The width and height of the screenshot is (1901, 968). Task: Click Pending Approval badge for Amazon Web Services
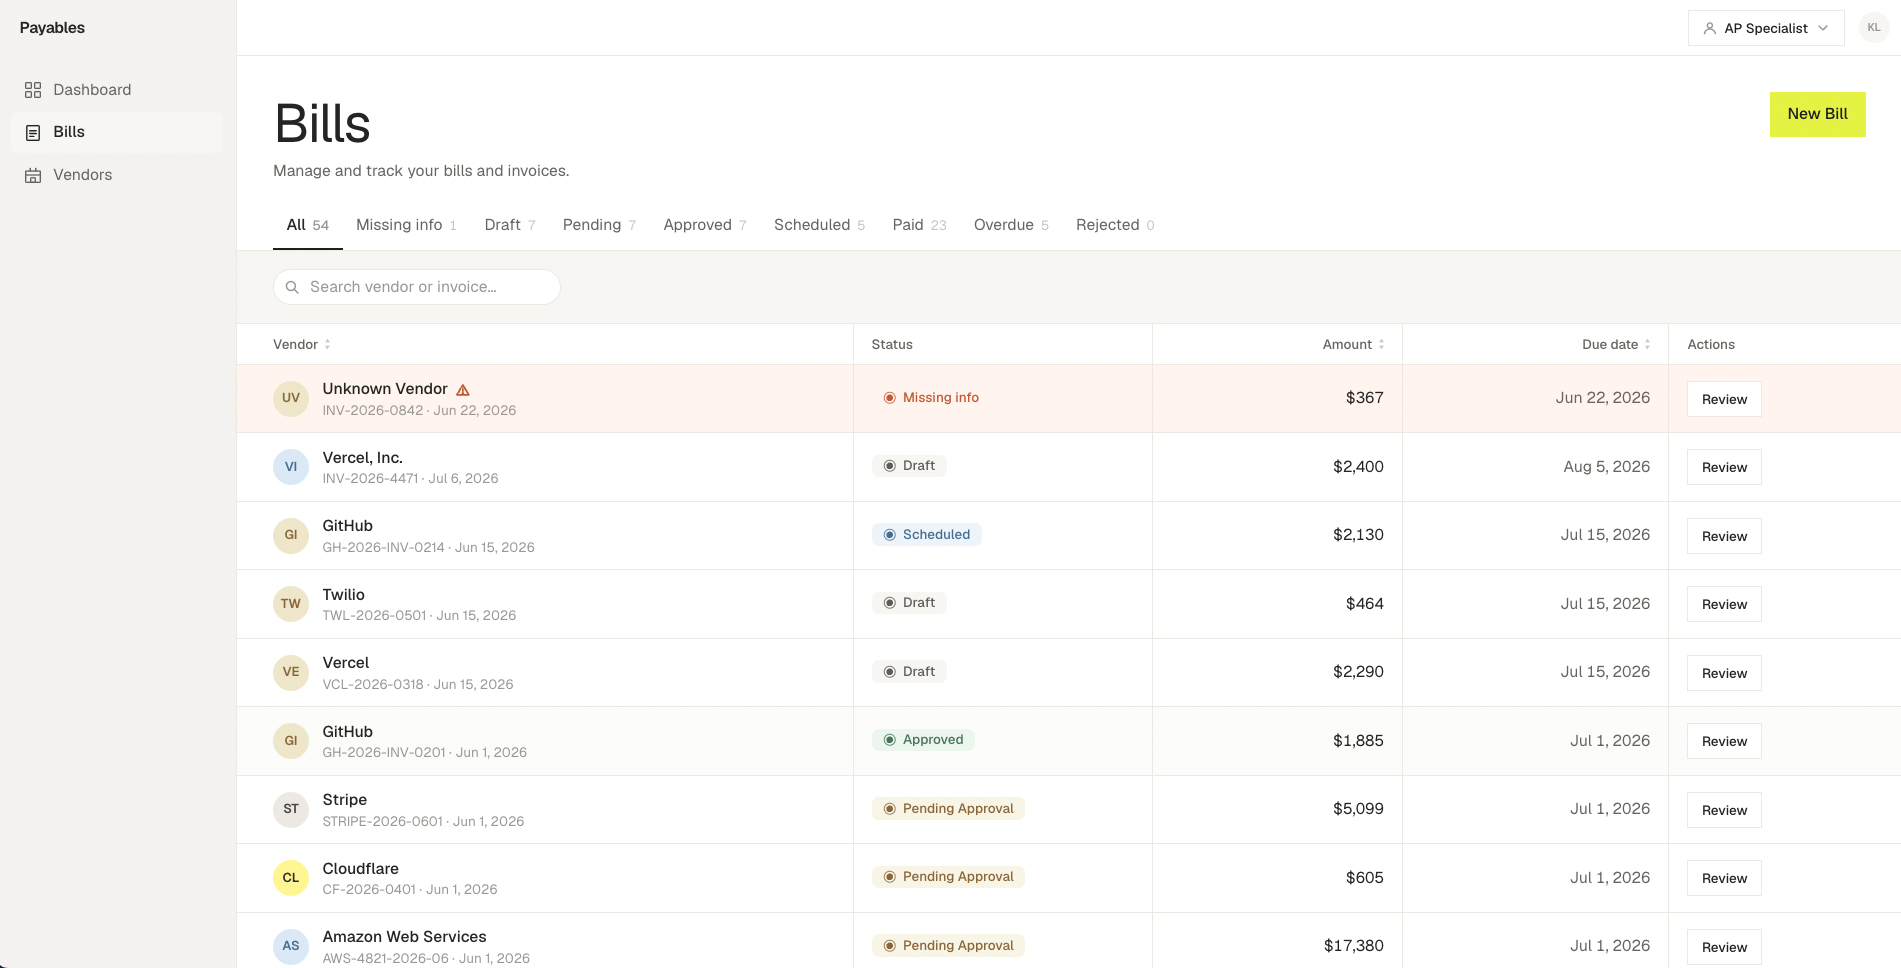tap(948, 946)
